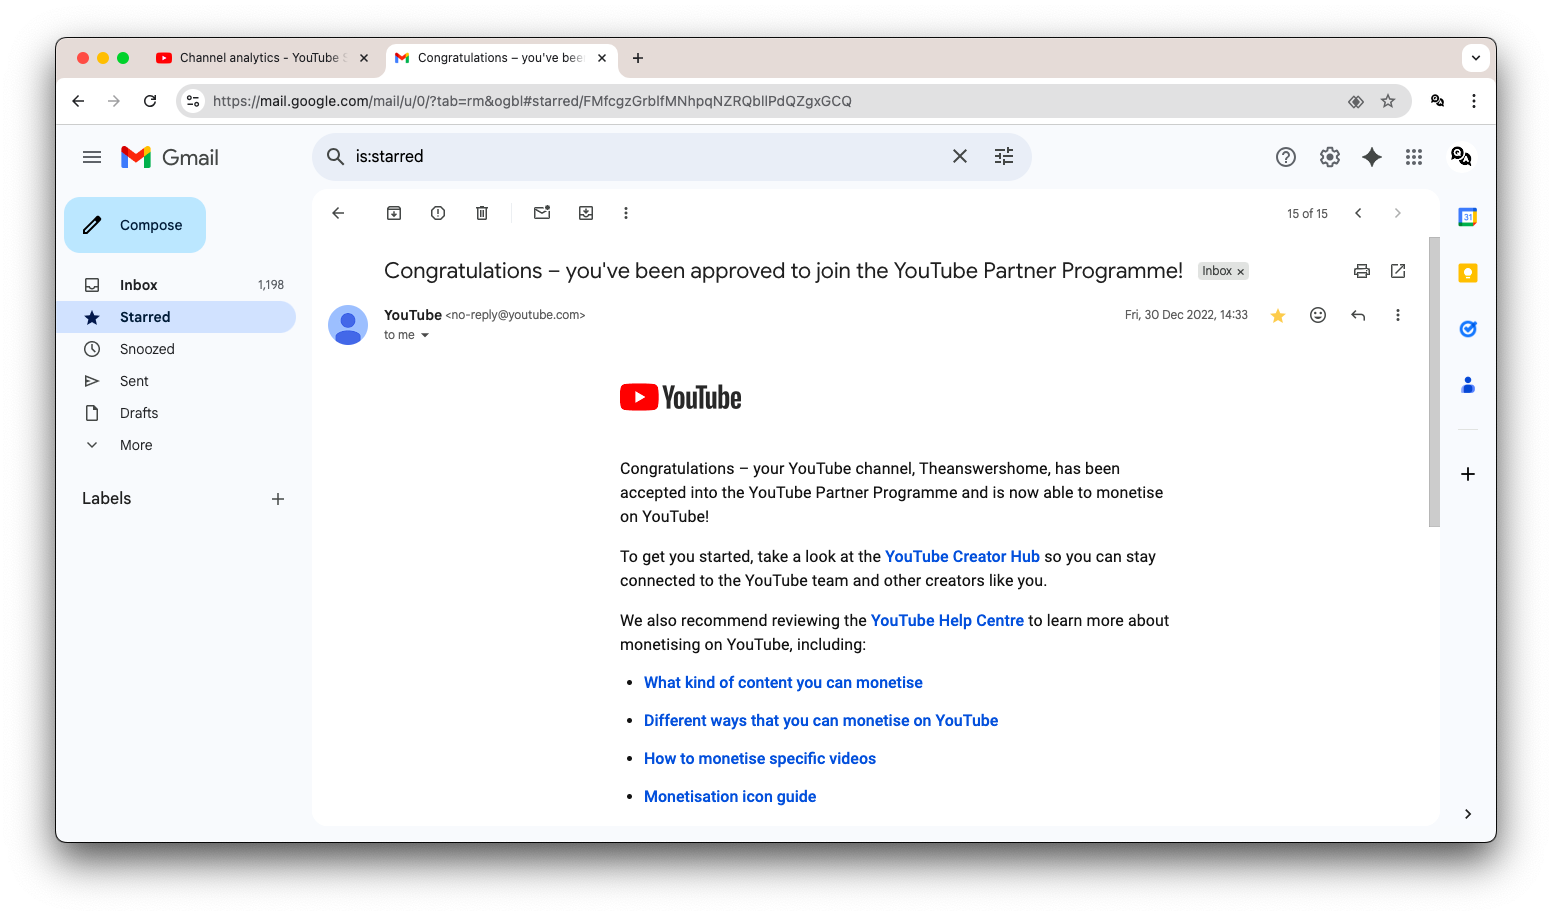Archive this email

coord(394,213)
